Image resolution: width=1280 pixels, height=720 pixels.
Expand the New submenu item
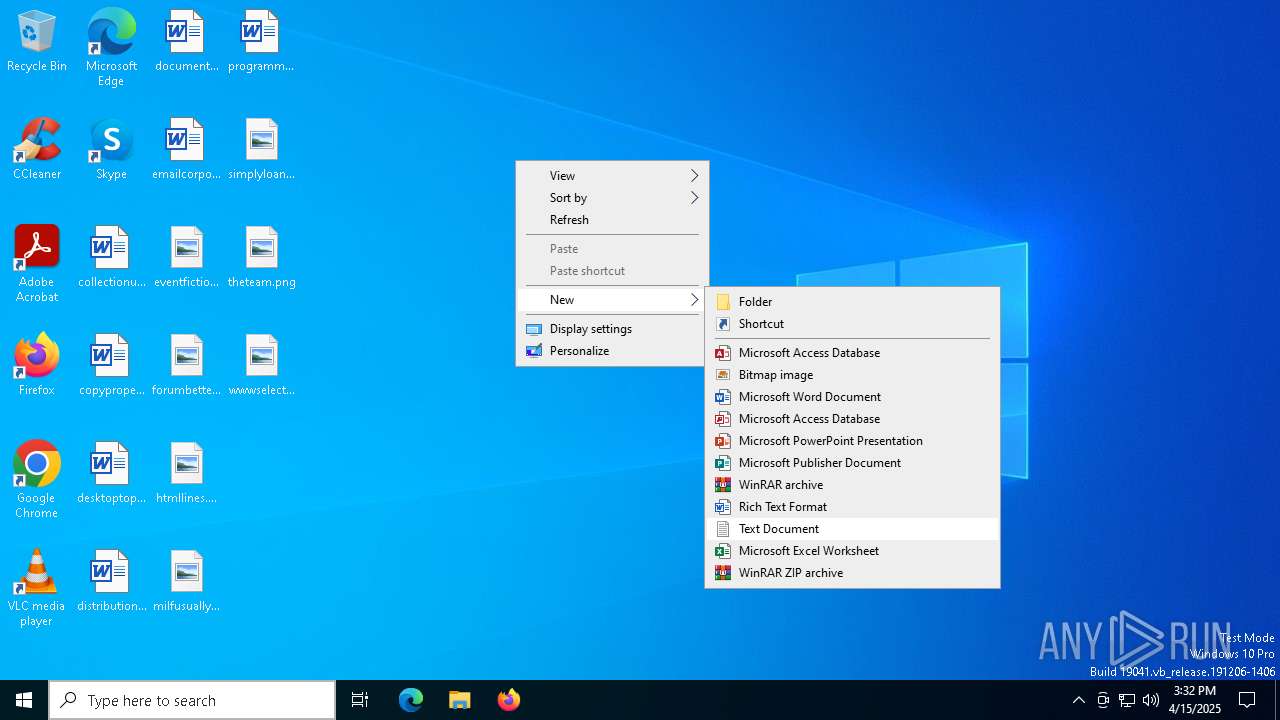(612, 300)
